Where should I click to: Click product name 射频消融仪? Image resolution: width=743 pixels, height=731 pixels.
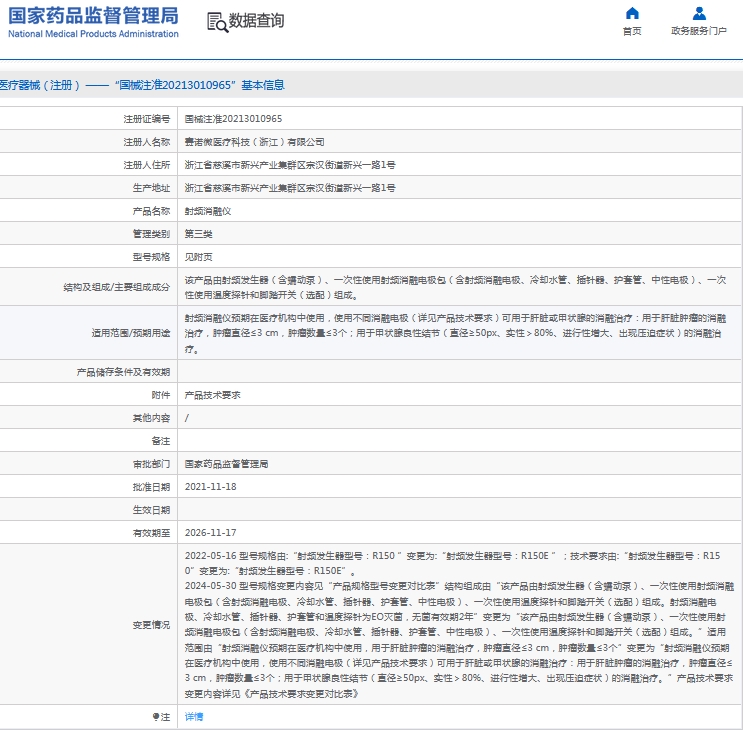(208, 211)
